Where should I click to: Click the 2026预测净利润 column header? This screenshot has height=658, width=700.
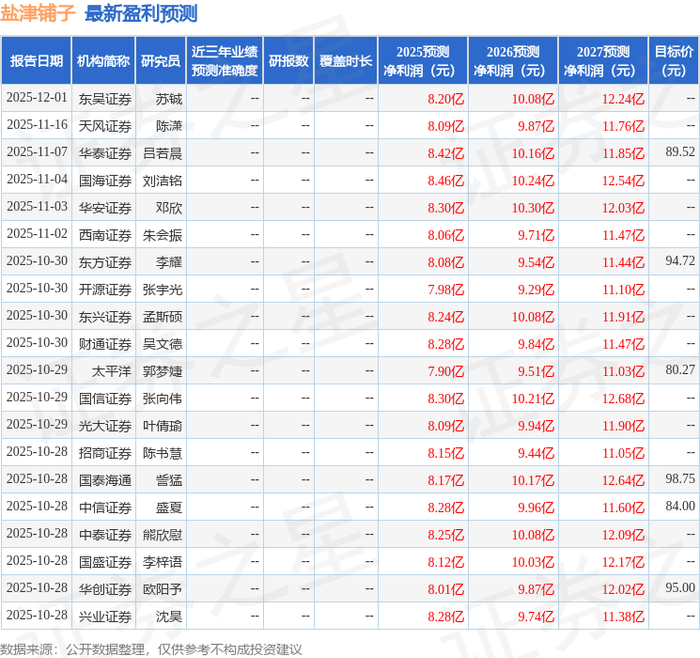tap(513, 61)
